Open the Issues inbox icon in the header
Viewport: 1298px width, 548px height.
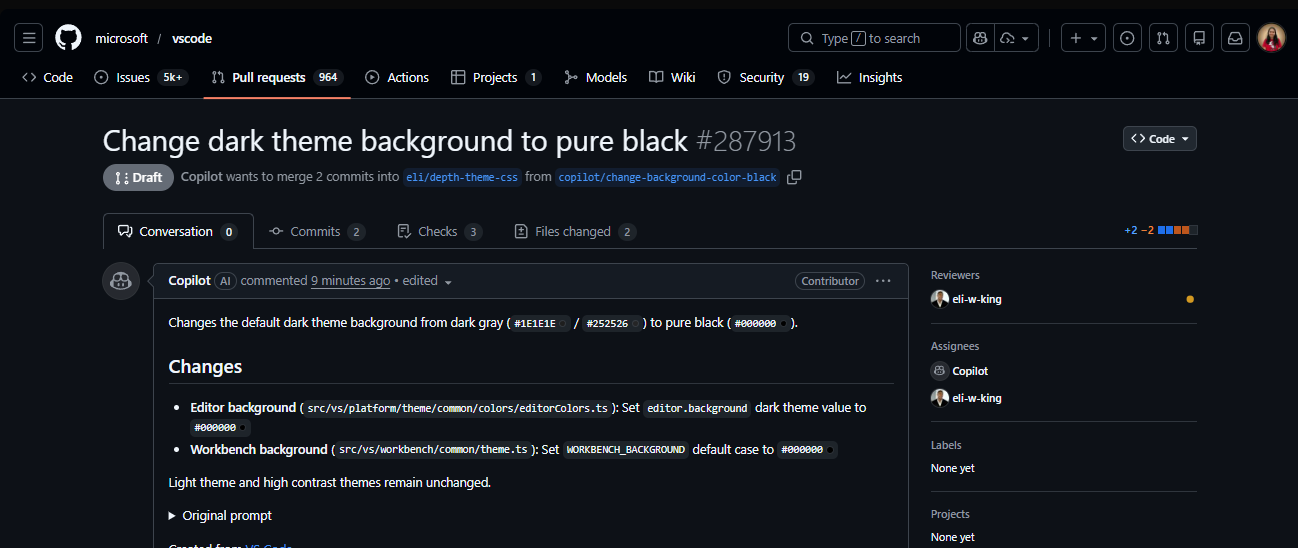[x=1127, y=38]
